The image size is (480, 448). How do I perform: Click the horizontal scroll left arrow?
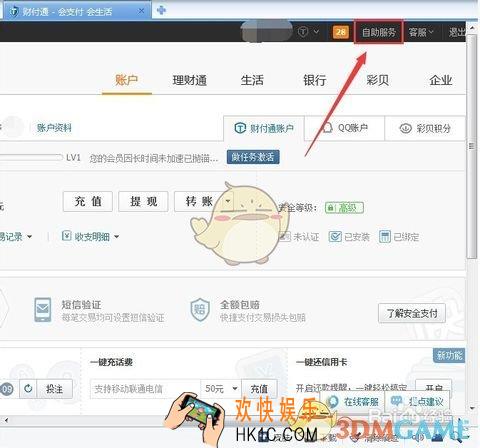pyautogui.click(x=6, y=419)
